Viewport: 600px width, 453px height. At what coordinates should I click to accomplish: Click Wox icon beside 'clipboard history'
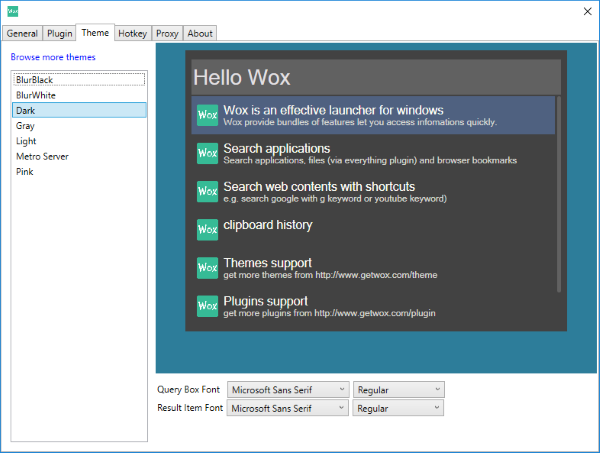point(207,230)
